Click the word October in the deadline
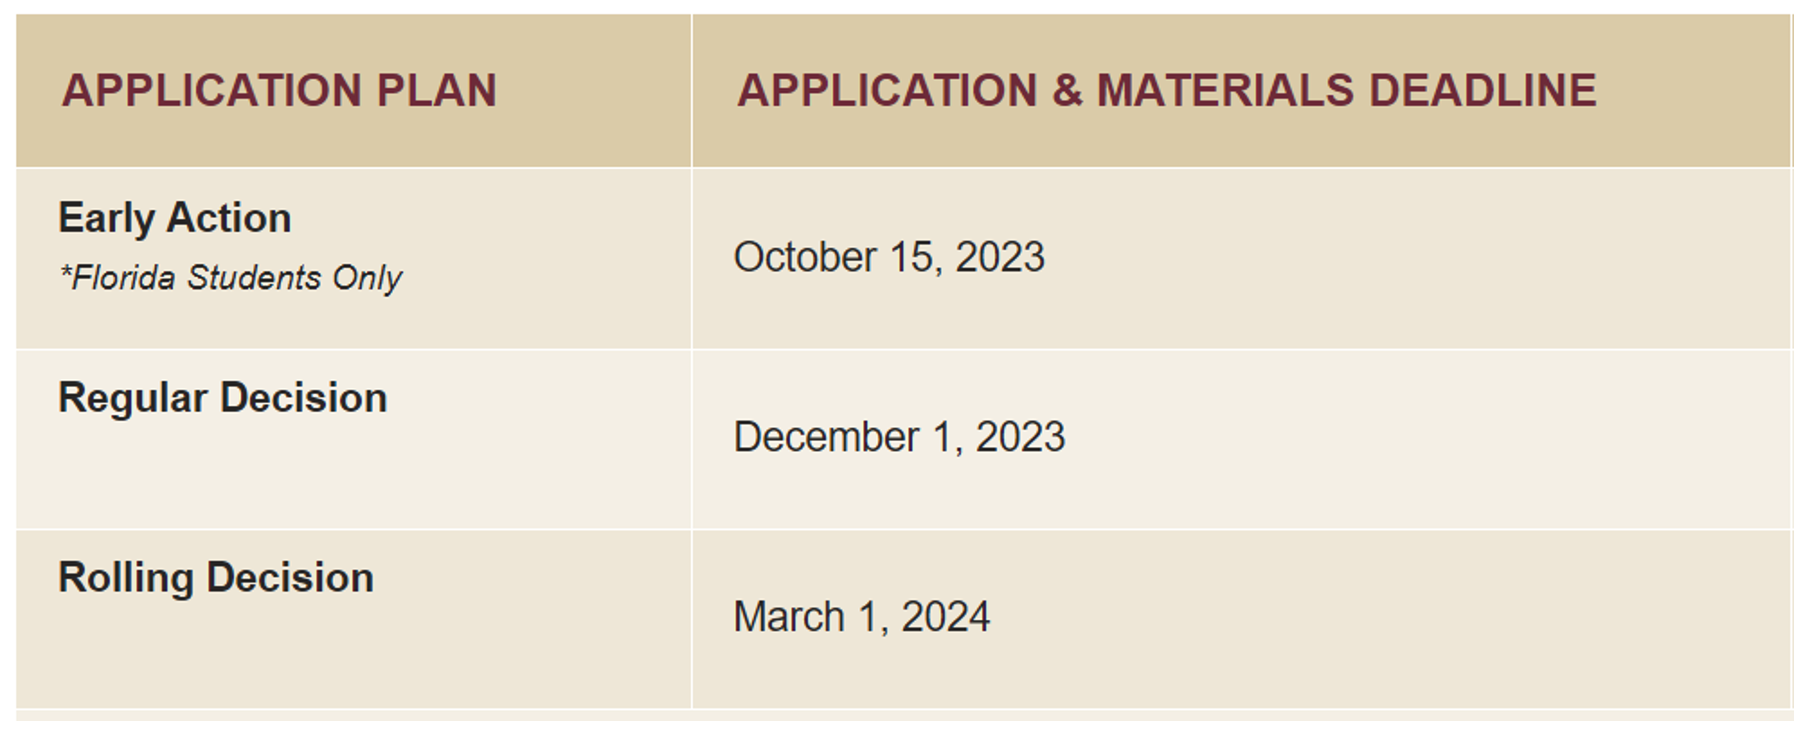The height and width of the screenshot is (734, 1820). coord(805,258)
